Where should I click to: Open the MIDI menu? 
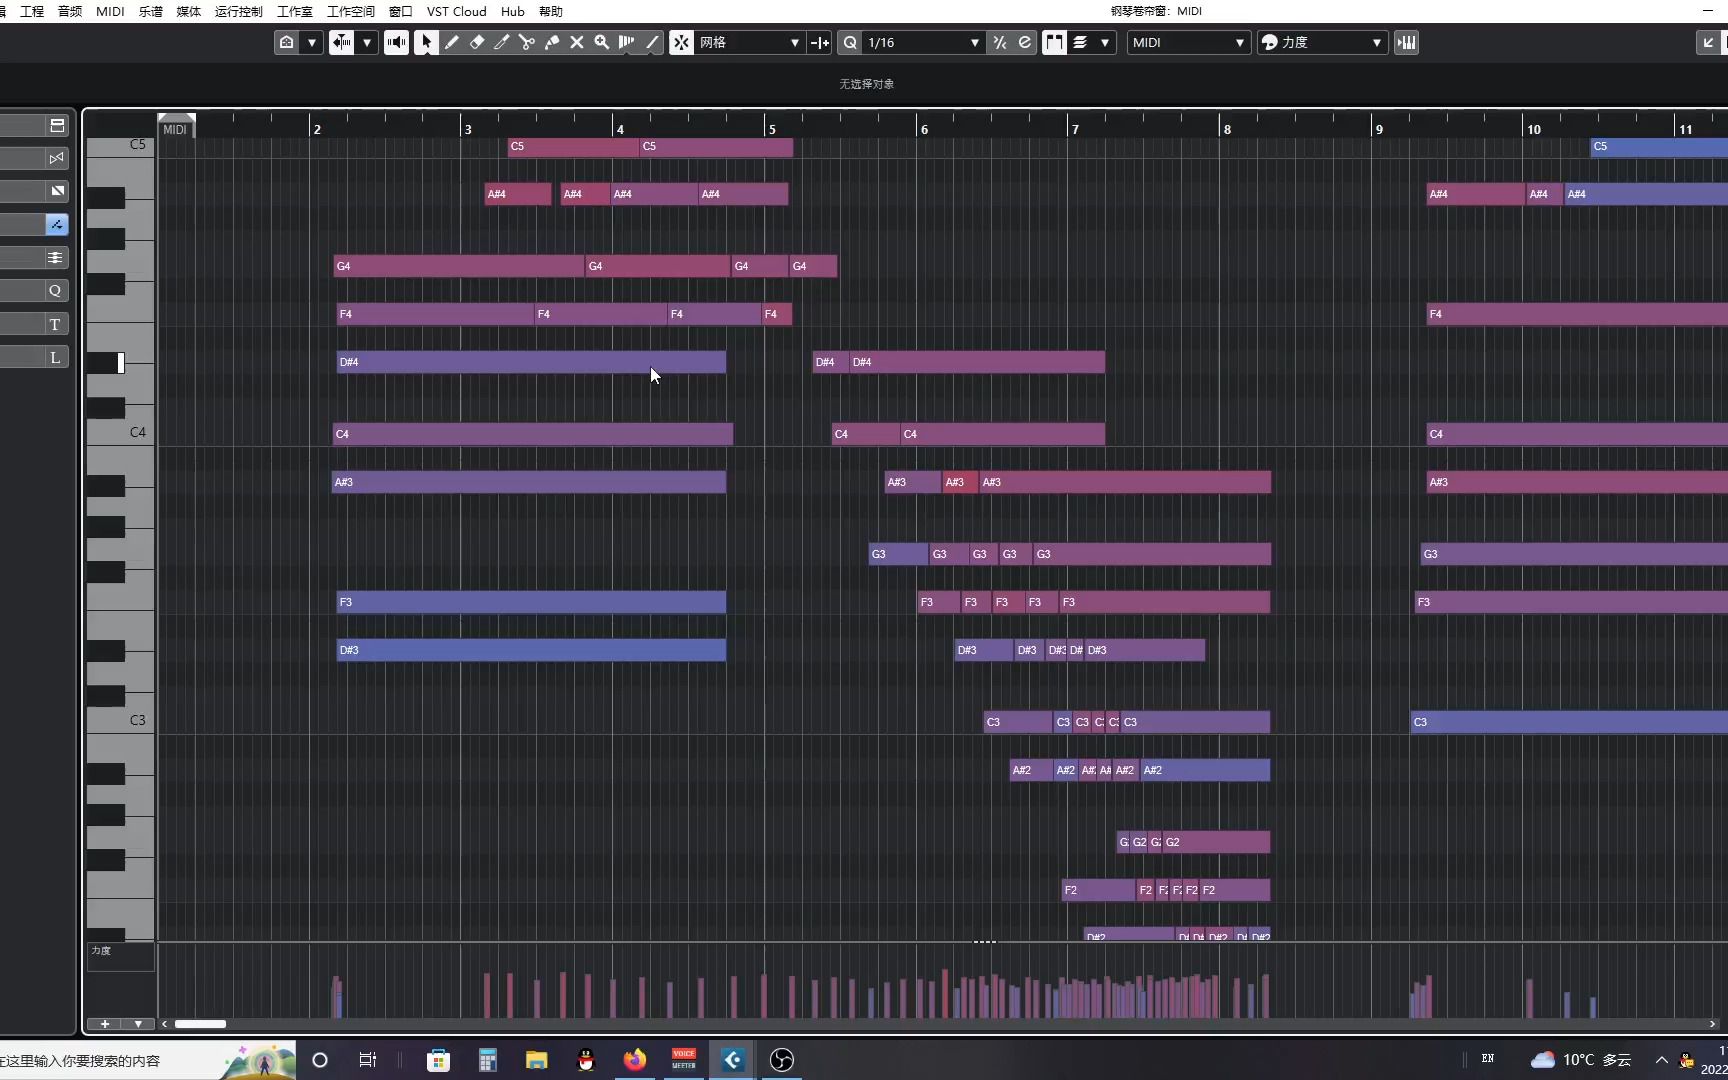(110, 11)
